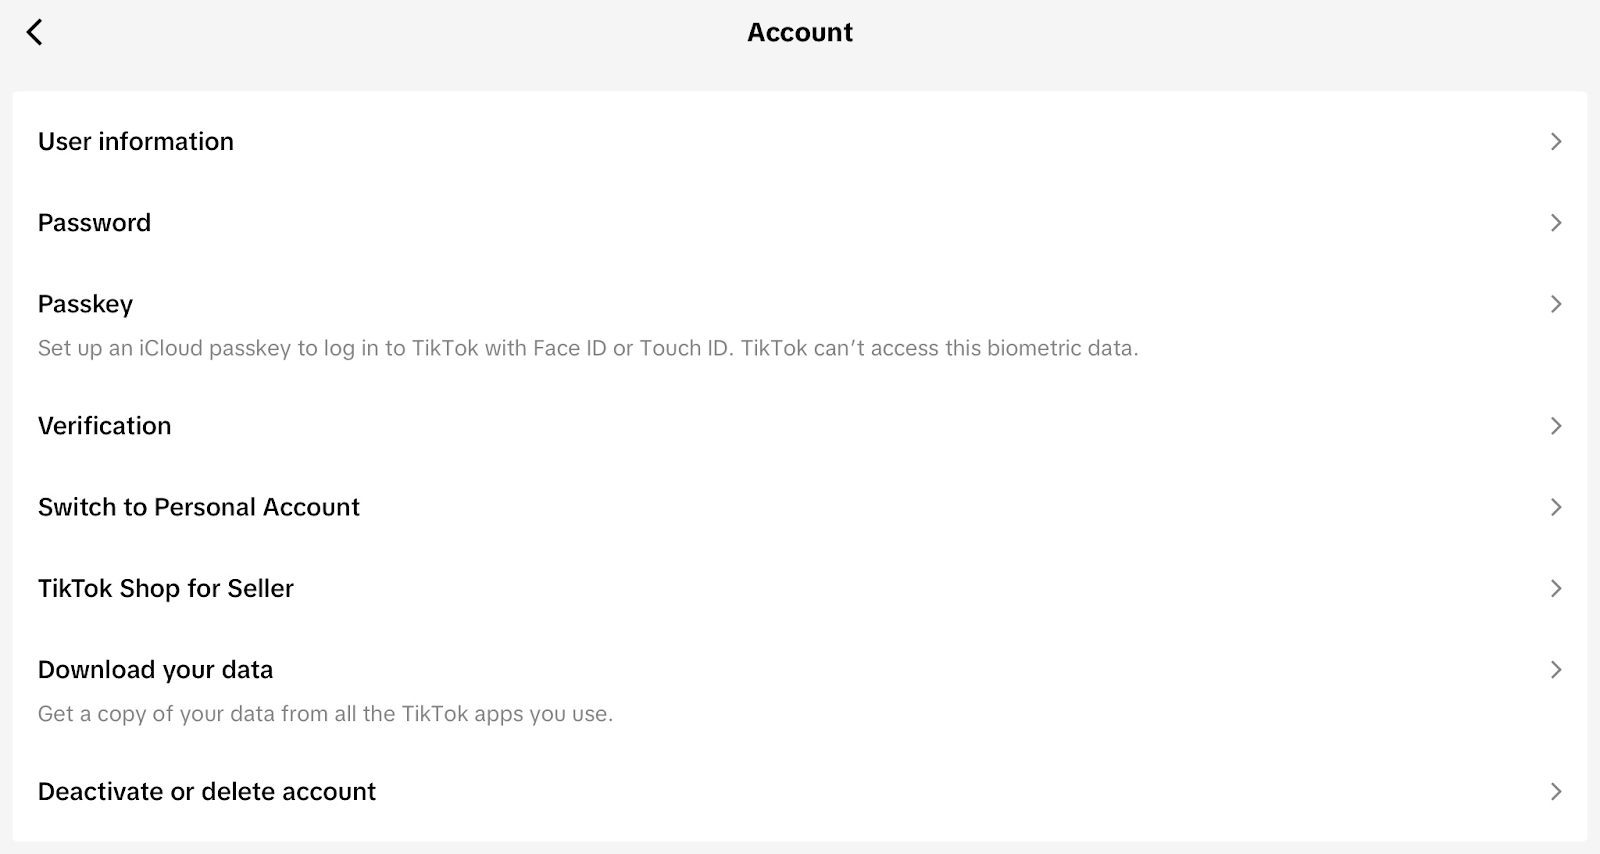Open the Password settings
The height and width of the screenshot is (854, 1600).
click(x=94, y=222)
